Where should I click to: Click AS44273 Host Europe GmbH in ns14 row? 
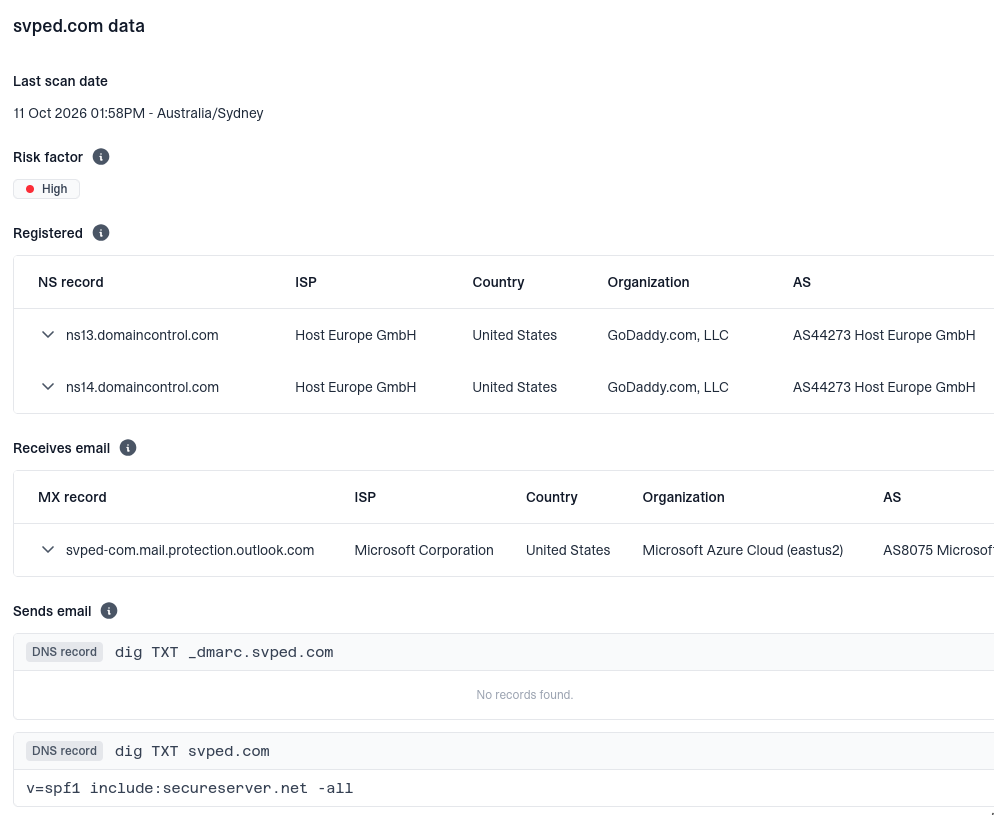pyautogui.click(x=884, y=387)
